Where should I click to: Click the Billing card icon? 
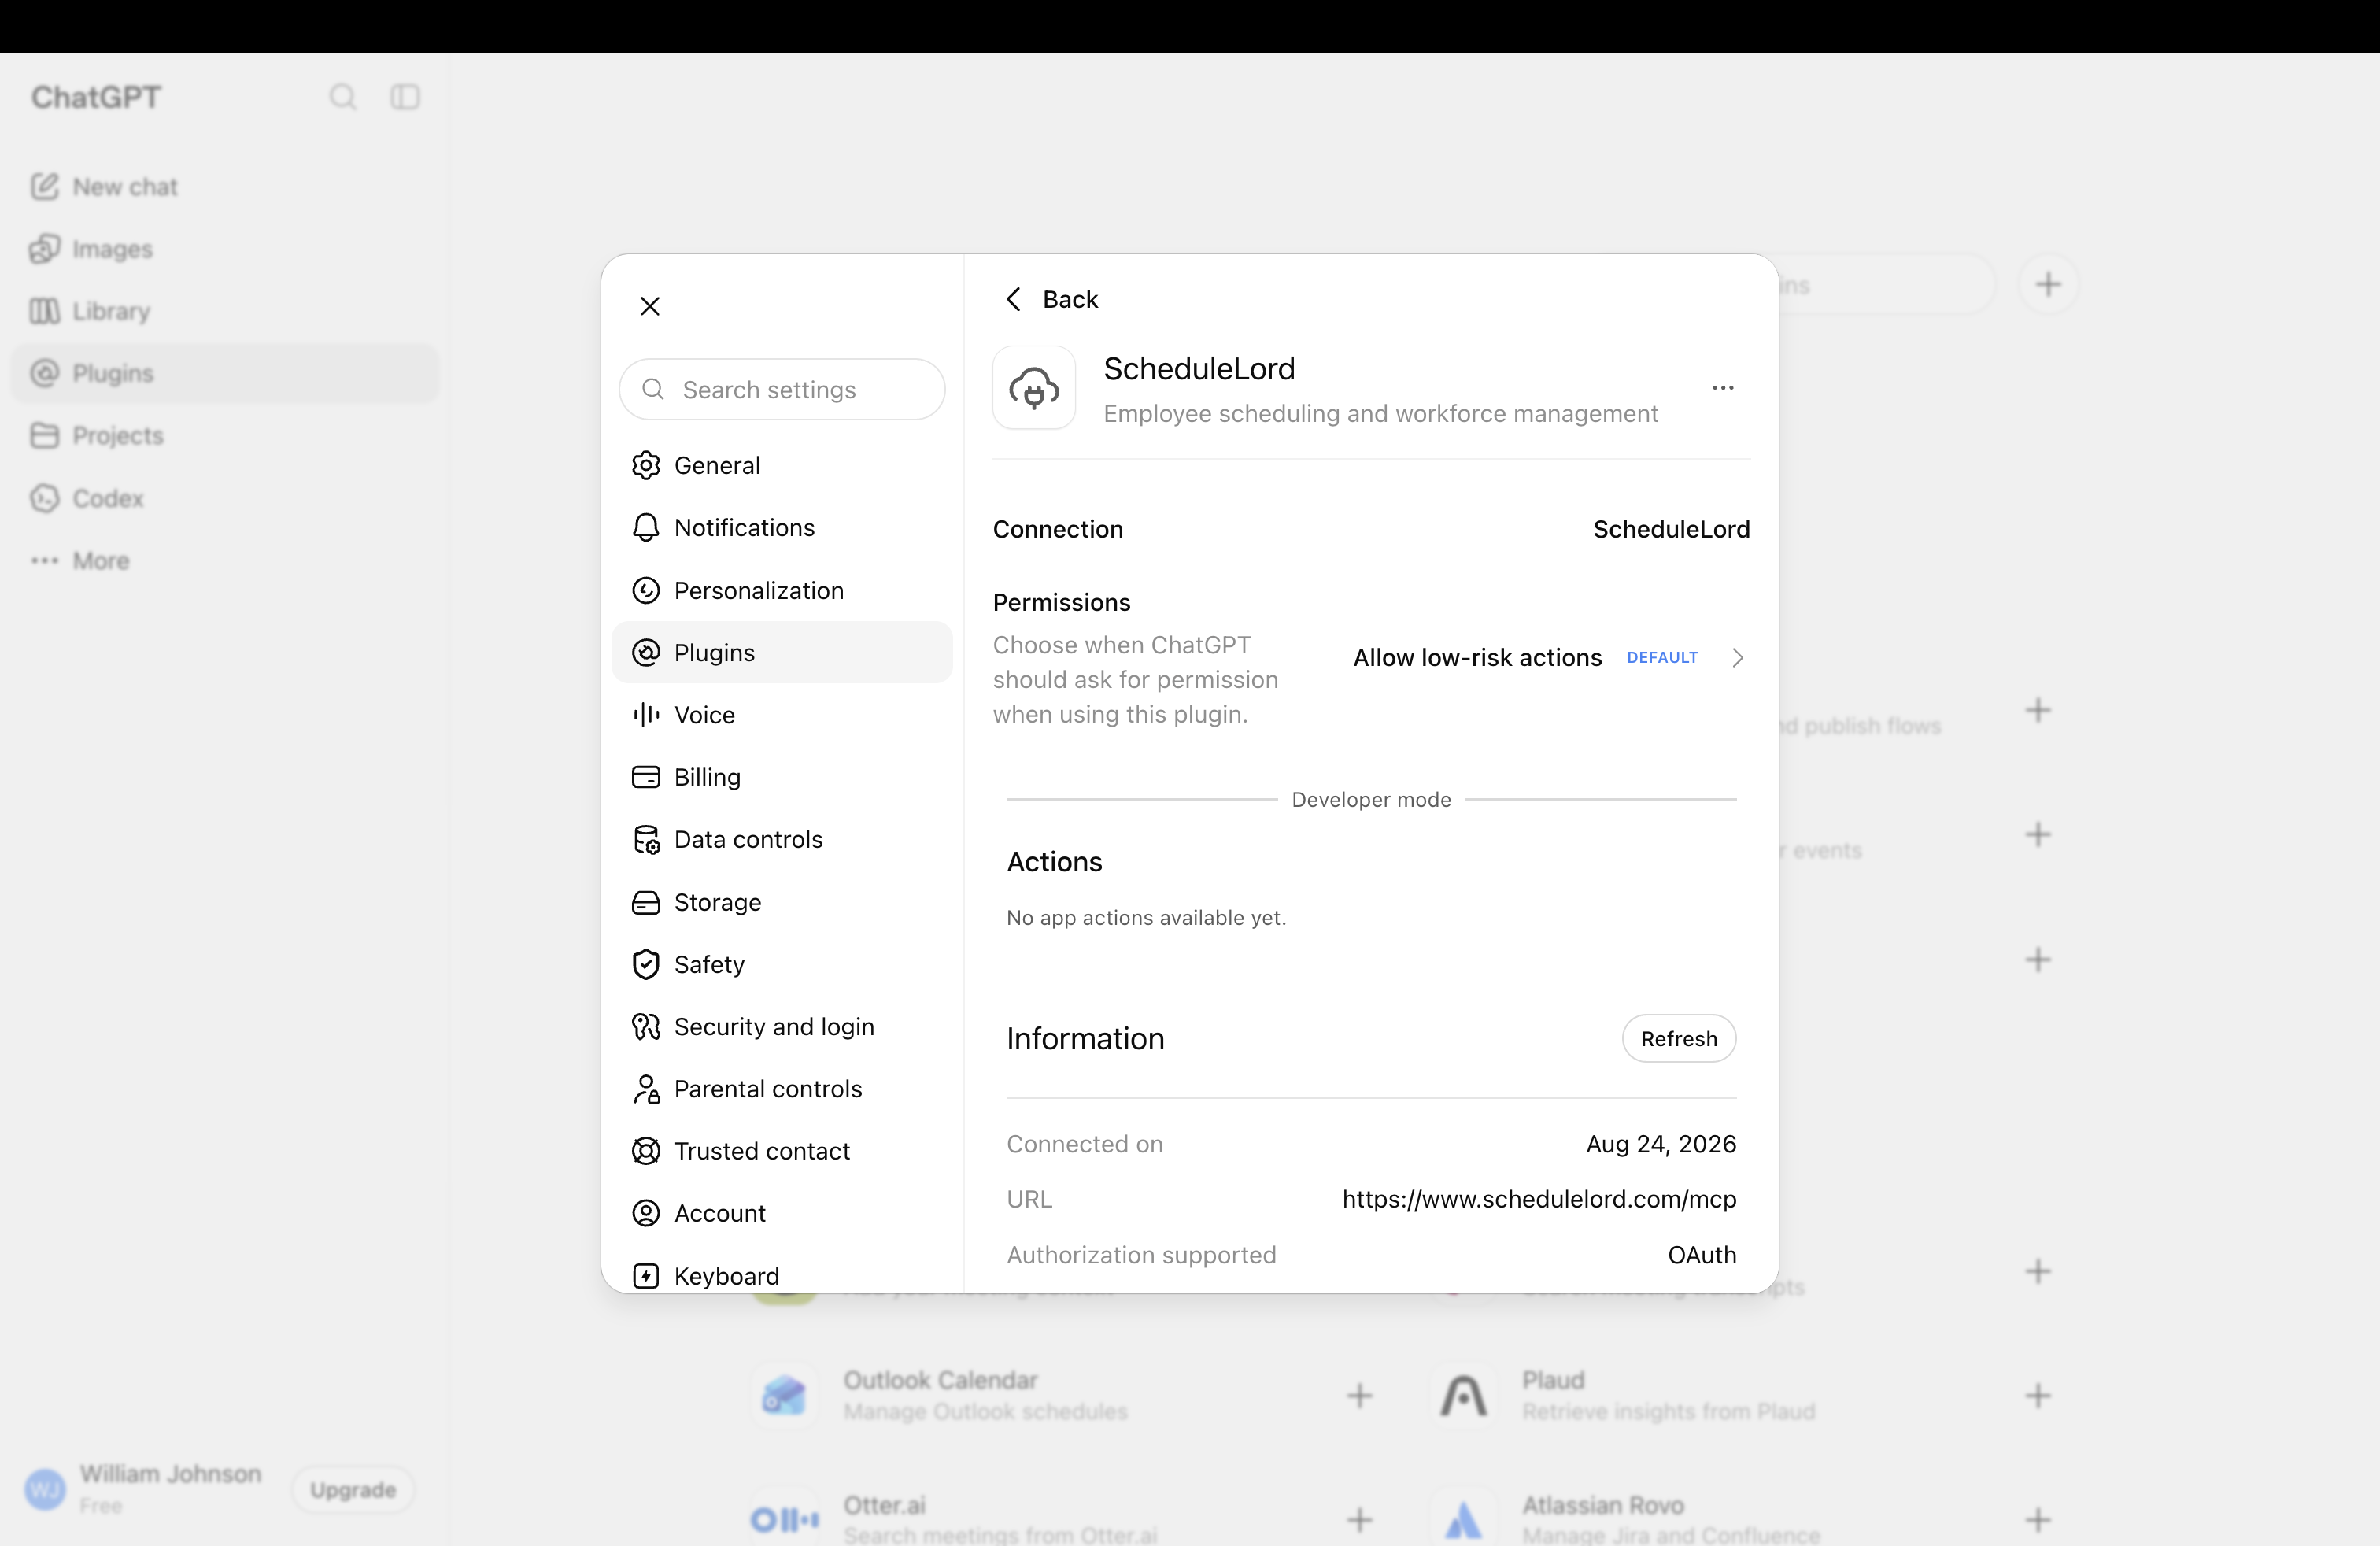click(x=646, y=777)
